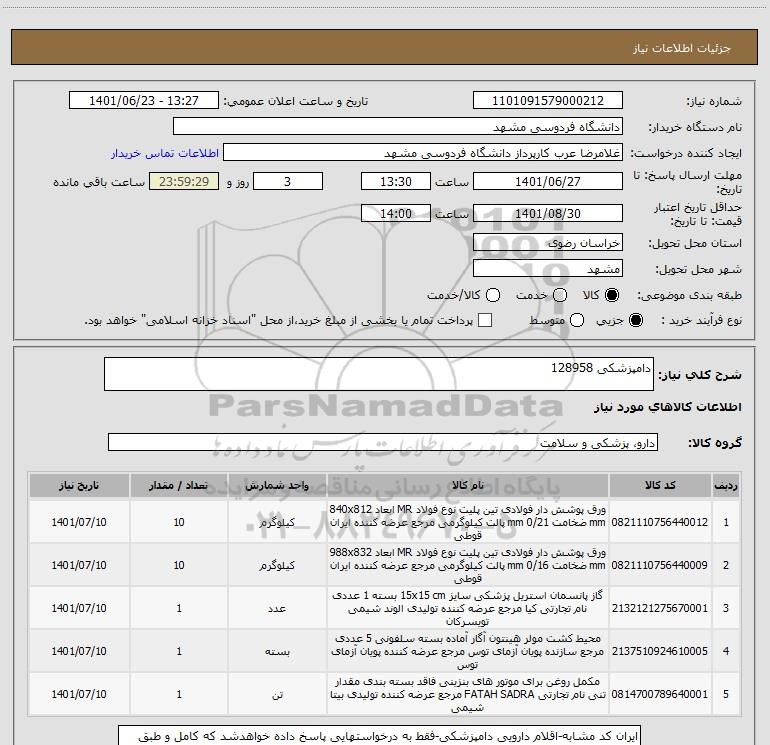Click the need number field 1101091579000212

[548, 101]
